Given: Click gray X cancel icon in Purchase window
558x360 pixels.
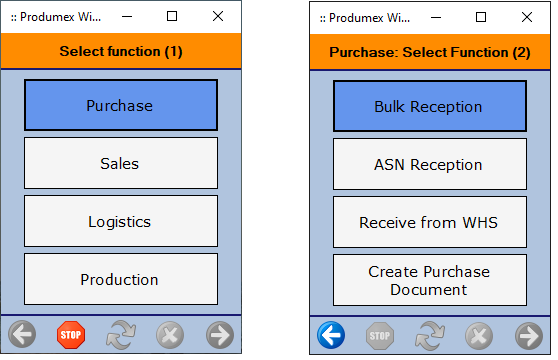Looking at the screenshot, I should click(479, 336).
